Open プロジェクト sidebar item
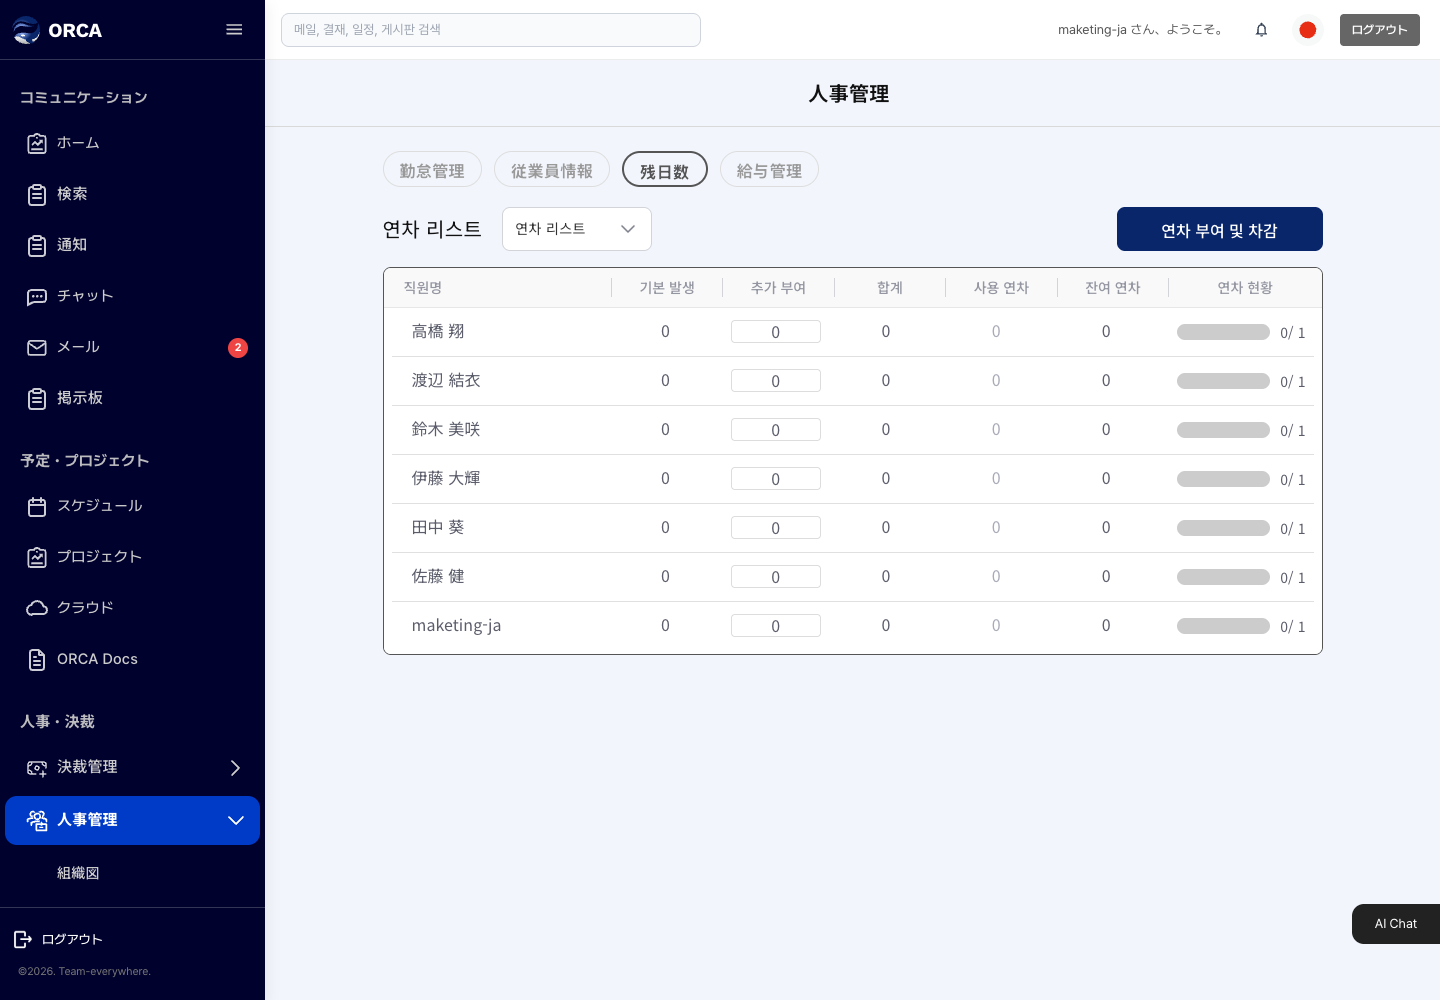Screen dimensions: 1440x1000 [x=132, y=557]
